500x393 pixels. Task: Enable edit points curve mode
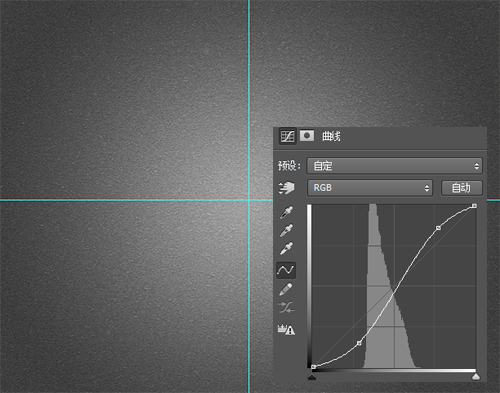coord(286,270)
